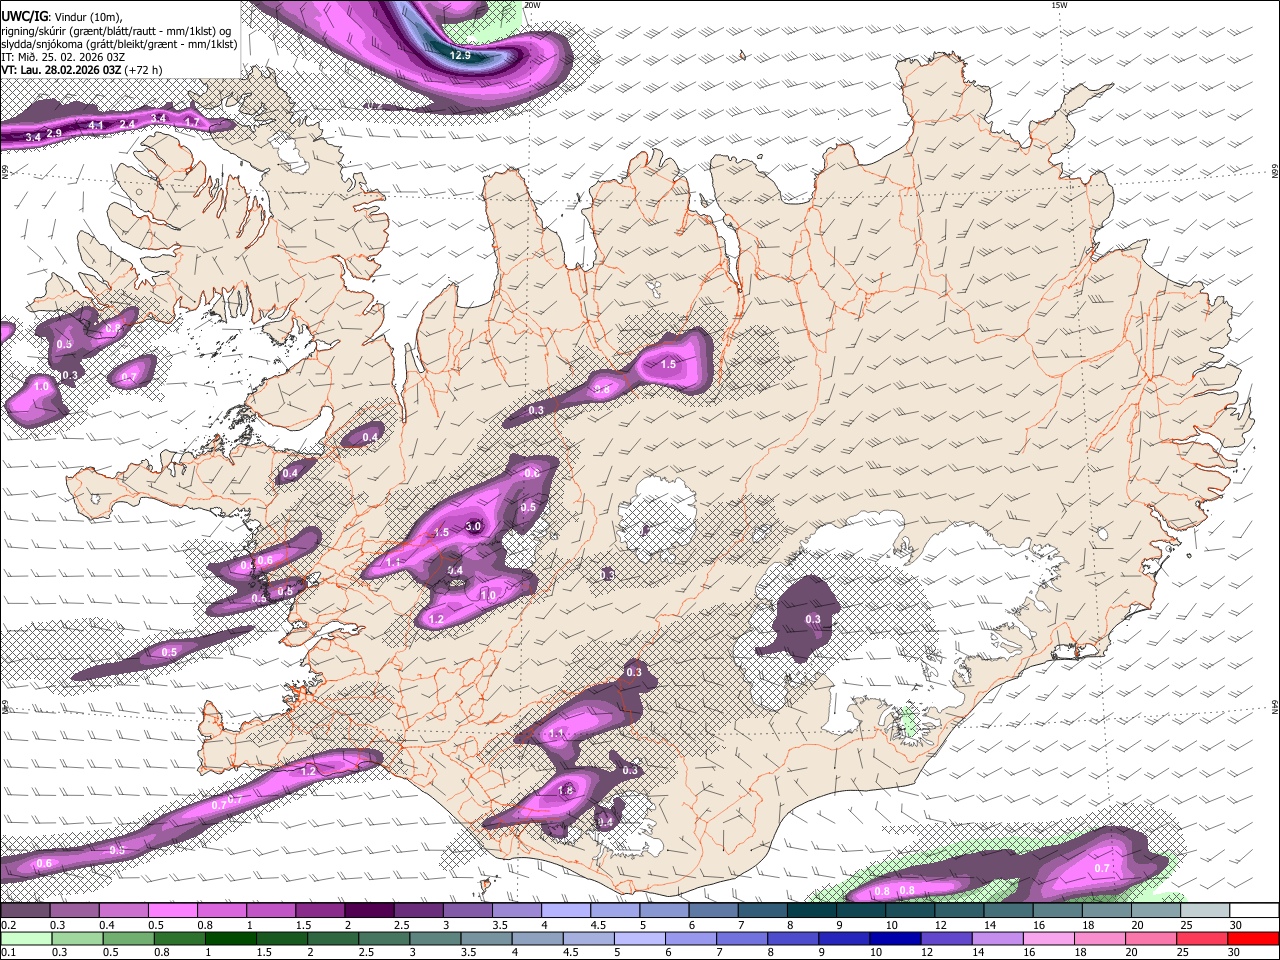
Task: Select the 1.8 value in south Iceland
Action: [566, 790]
